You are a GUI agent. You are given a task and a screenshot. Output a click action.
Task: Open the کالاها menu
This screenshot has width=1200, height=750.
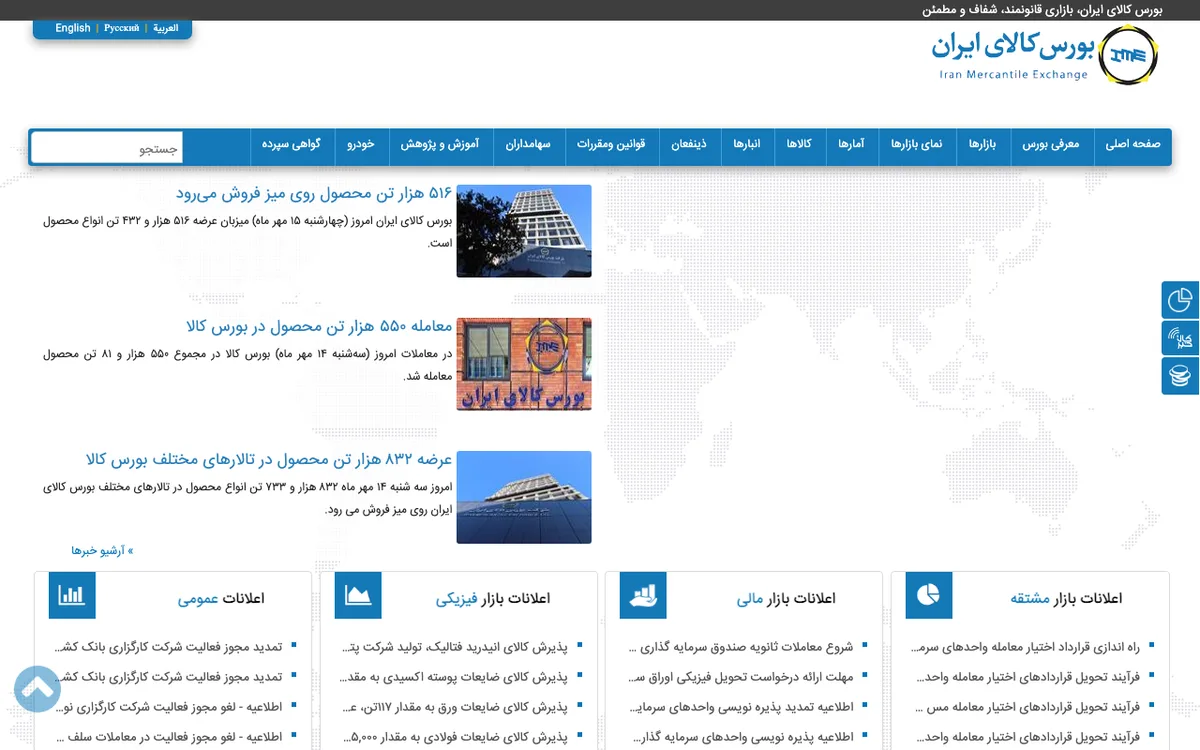(x=798, y=145)
